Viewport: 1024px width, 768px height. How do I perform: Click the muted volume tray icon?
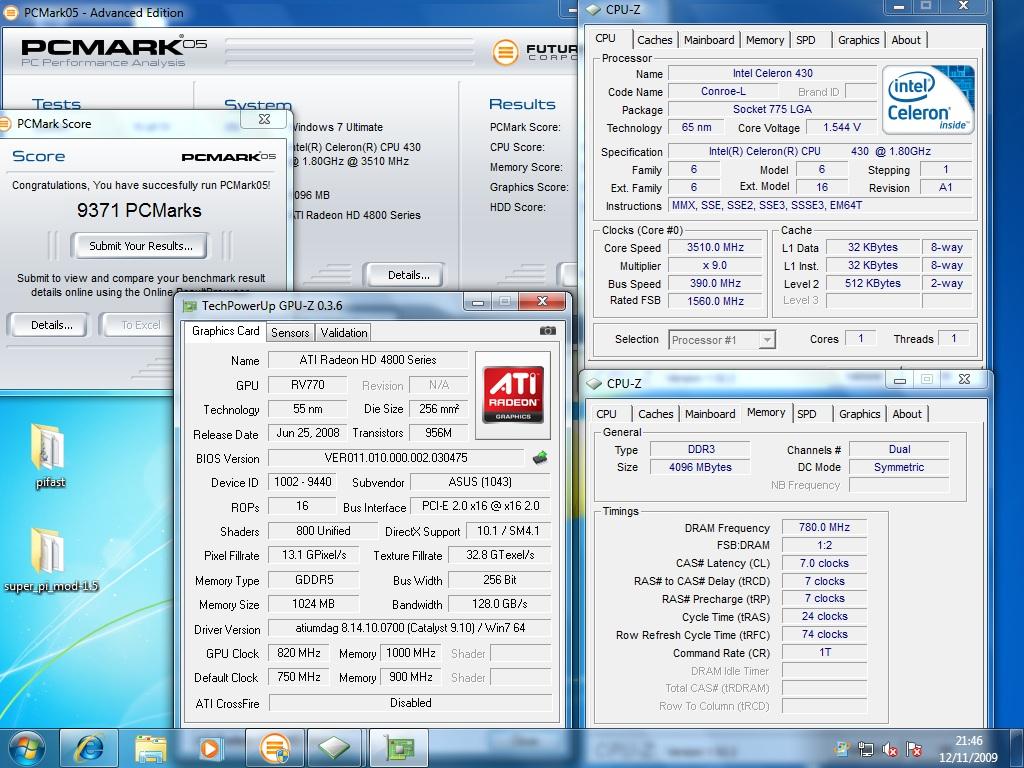coord(889,750)
